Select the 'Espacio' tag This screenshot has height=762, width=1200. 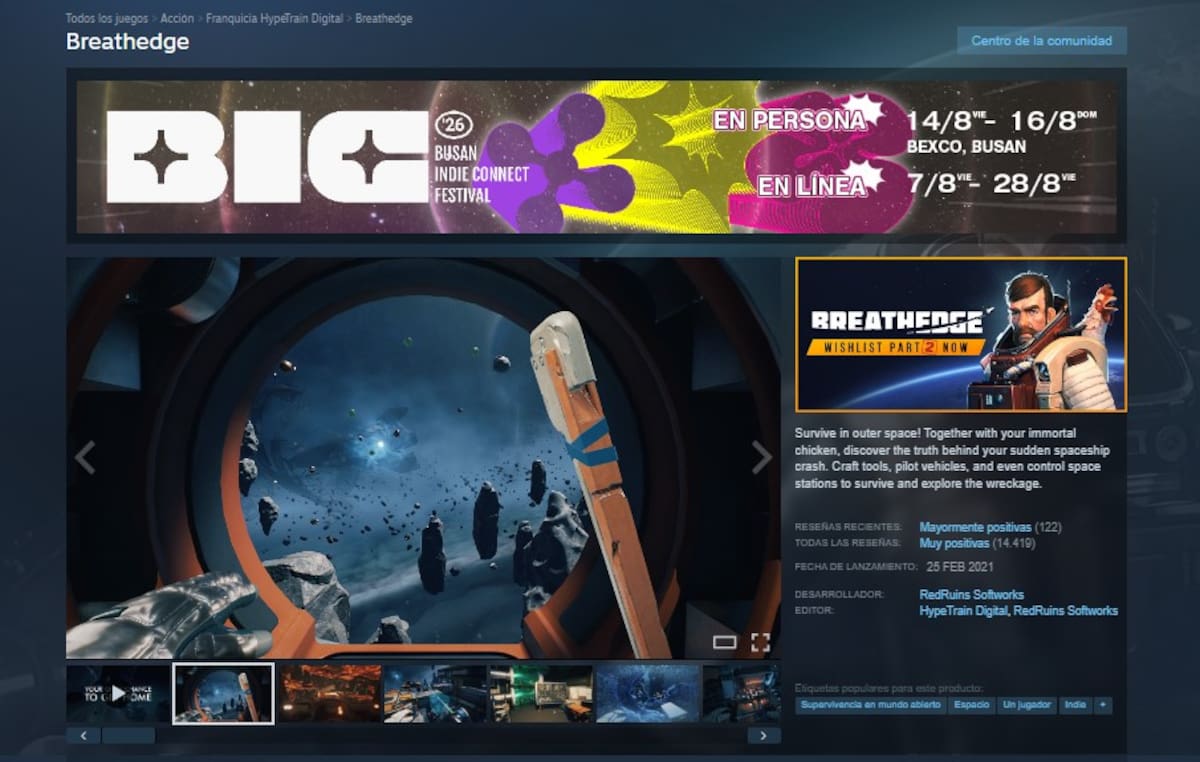972,705
